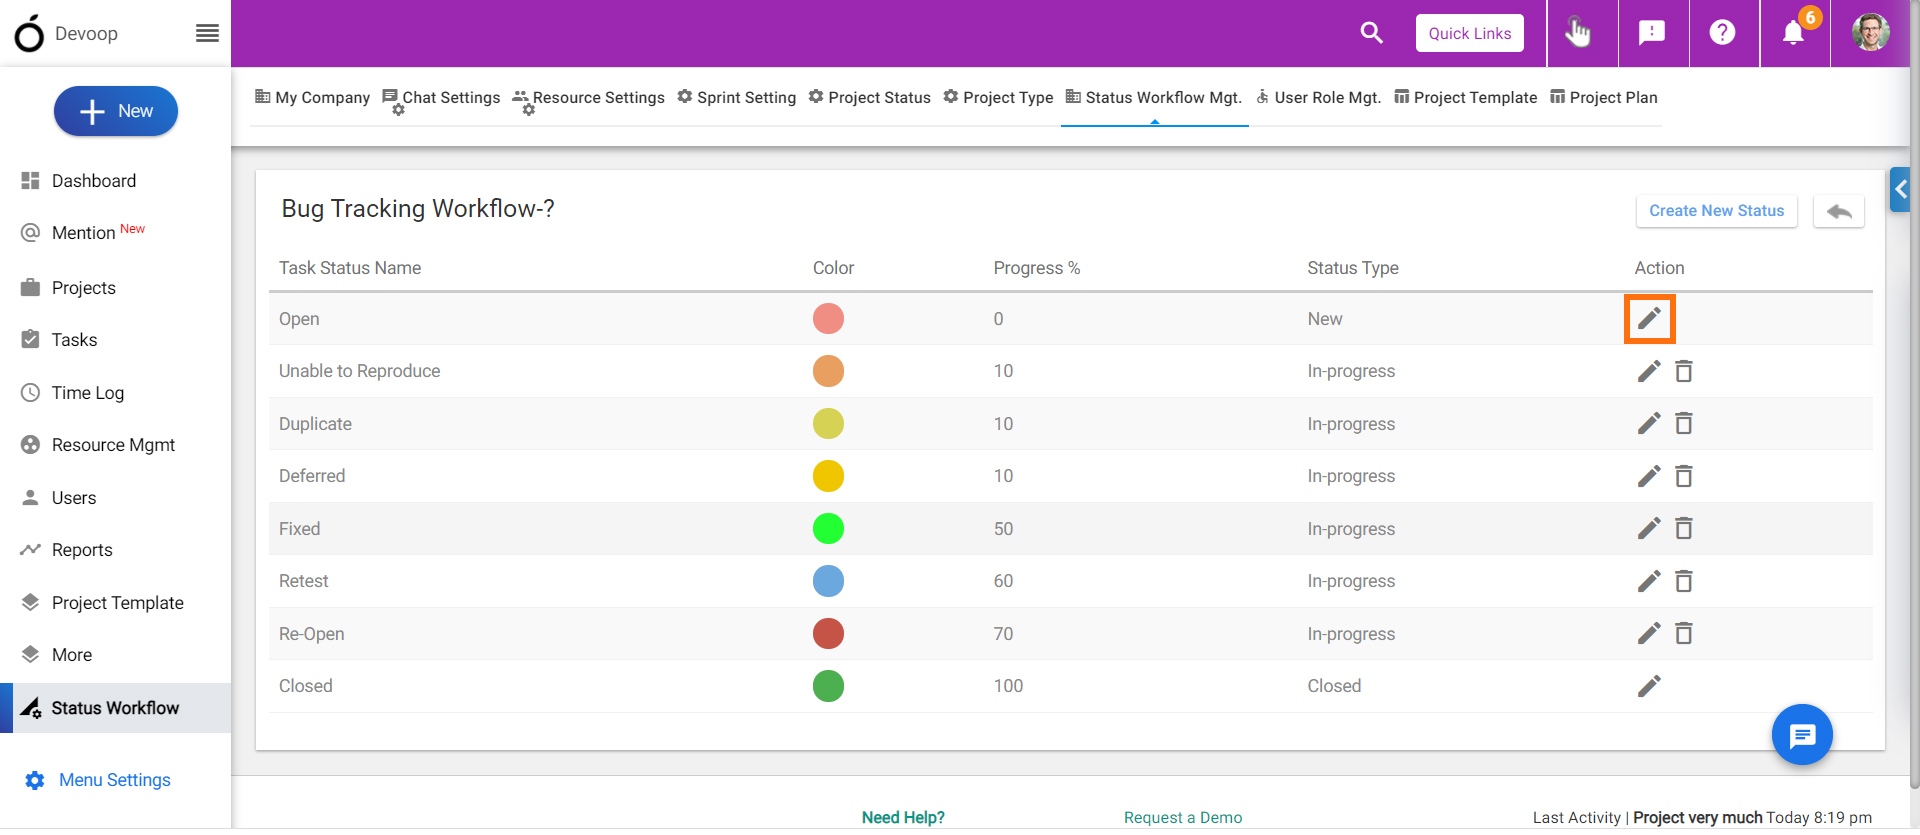Open the help question mark icon
This screenshot has width=1920, height=835.
click(1722, 33)
